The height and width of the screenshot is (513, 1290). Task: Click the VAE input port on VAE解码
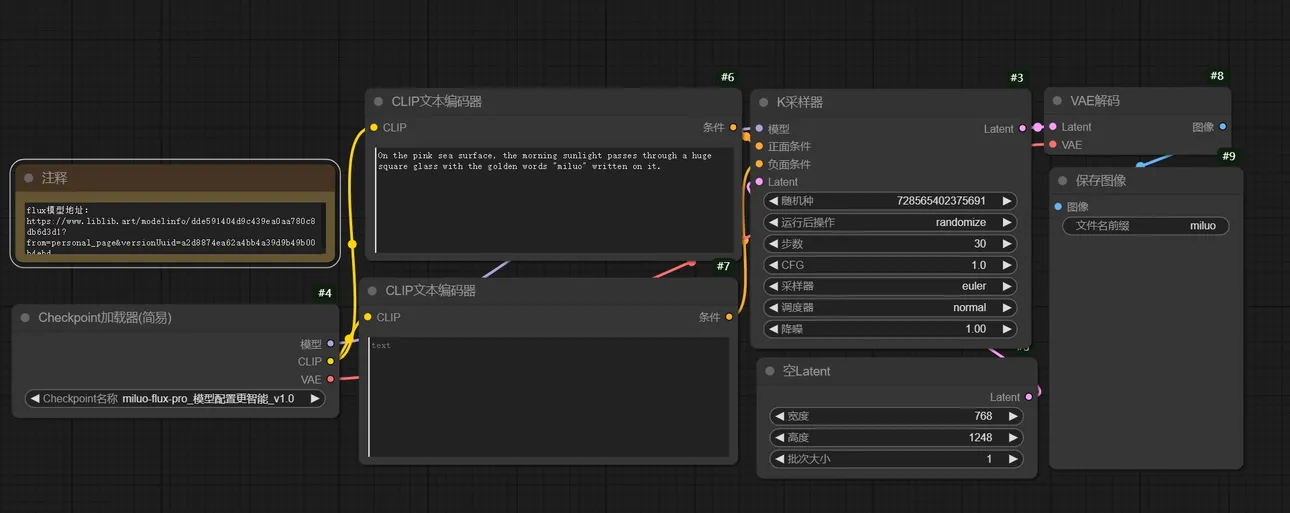click(1053, 145)
